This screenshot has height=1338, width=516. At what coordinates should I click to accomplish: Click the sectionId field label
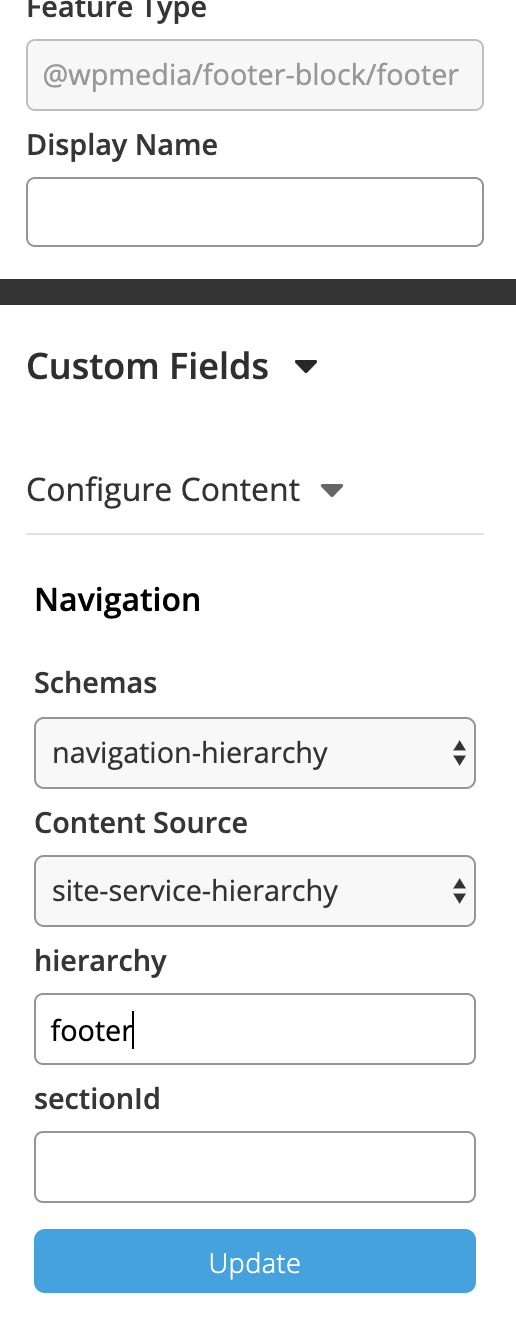(98, 1099)
